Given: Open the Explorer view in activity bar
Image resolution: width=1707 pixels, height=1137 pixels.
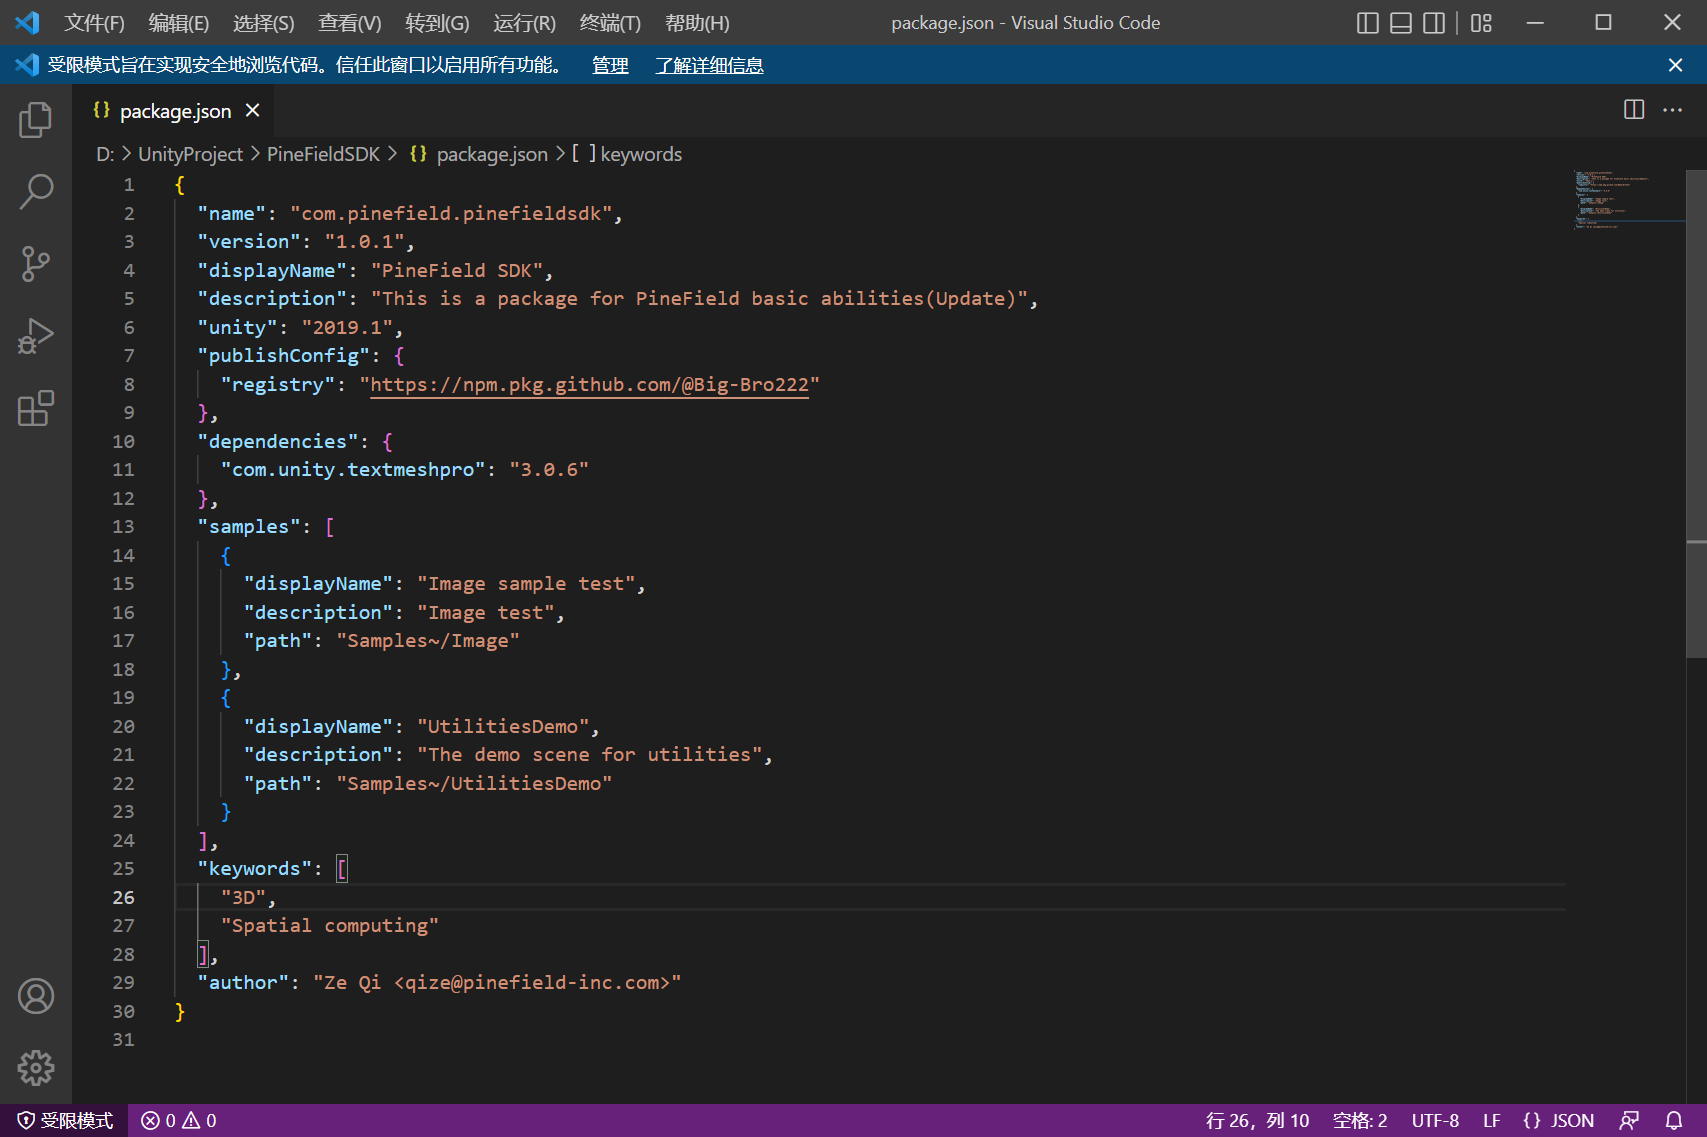Looking at the screenshot, I should pos(36,120).
